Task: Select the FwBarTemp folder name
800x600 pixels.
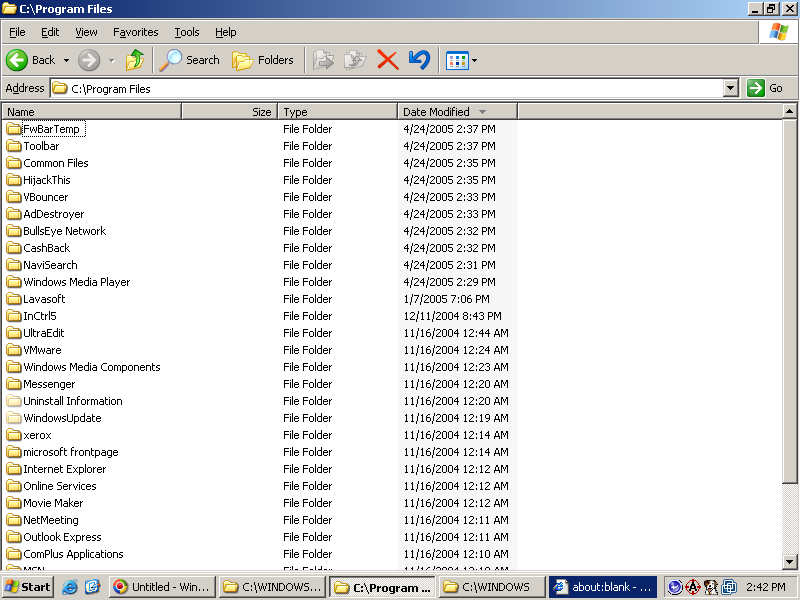Action: point(52,129)
